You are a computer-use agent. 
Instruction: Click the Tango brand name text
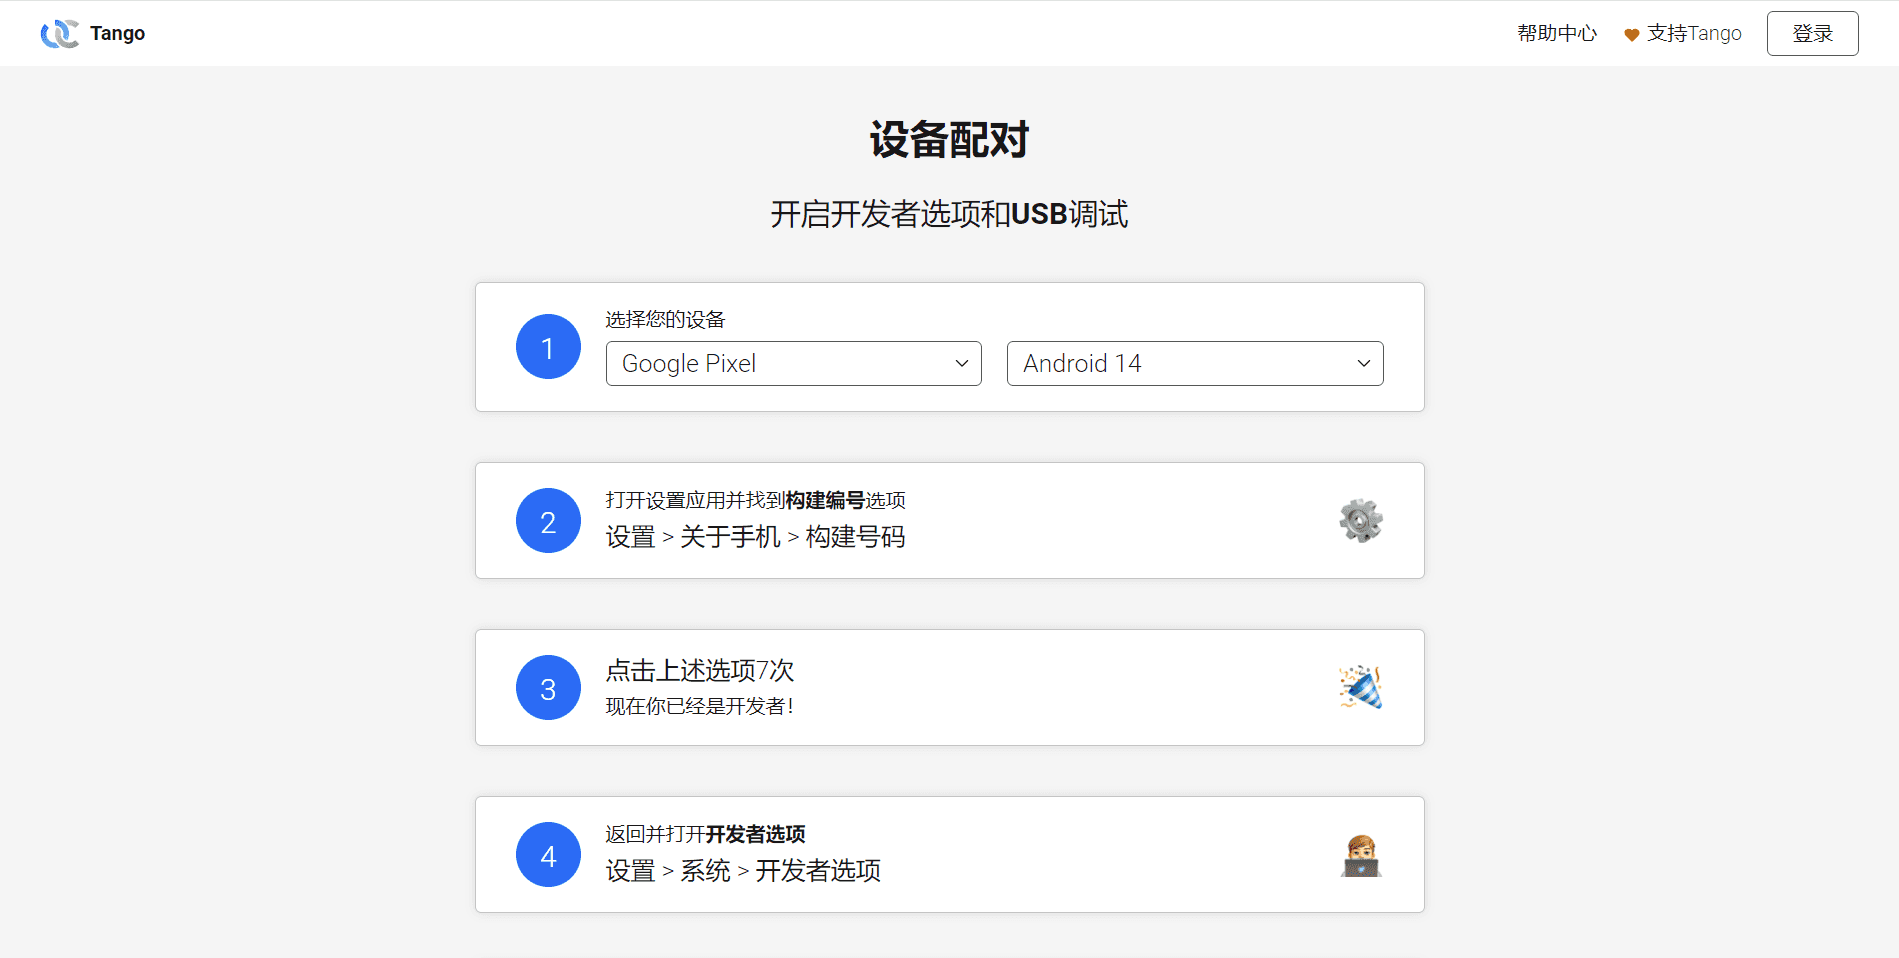[x=118, y=33]
